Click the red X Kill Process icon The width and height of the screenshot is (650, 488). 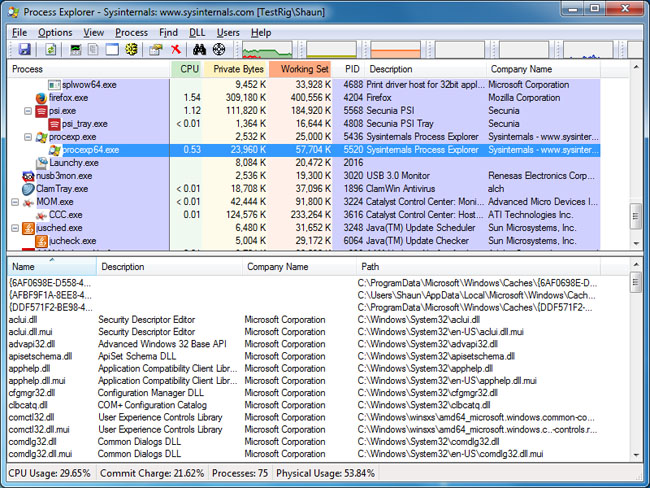pyautogui.click(x=176, y=49)
